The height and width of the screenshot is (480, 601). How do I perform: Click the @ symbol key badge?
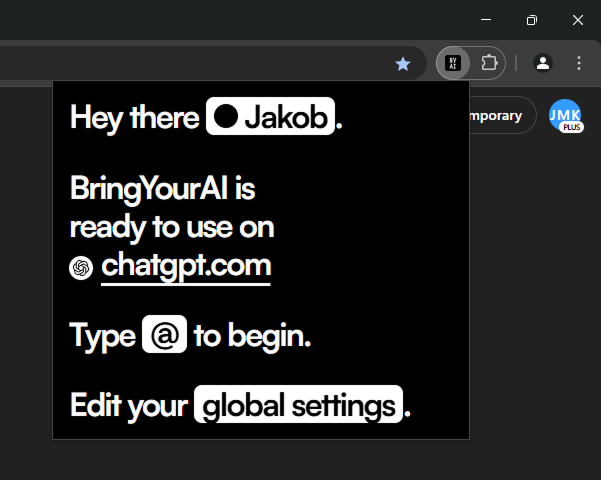click(x=164, y=334)
